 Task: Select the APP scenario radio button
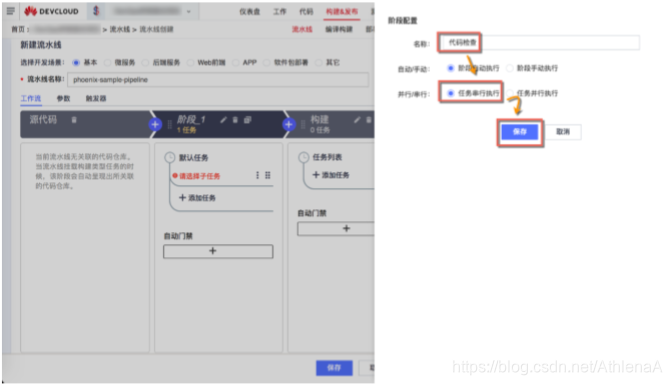(x=235, y=63)
